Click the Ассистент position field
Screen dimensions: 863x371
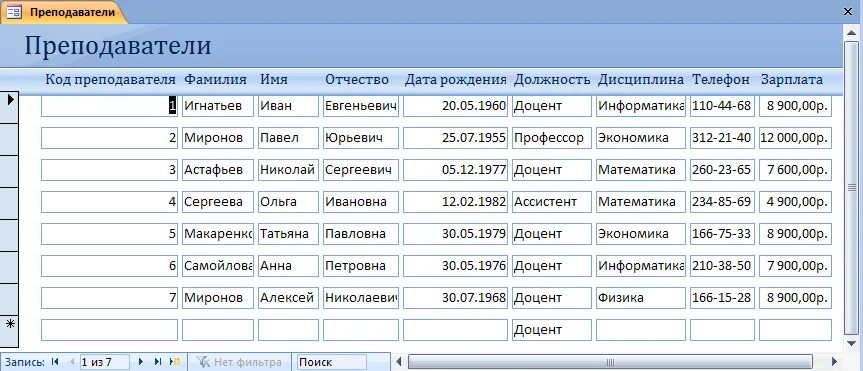click(x=552, y=202)
